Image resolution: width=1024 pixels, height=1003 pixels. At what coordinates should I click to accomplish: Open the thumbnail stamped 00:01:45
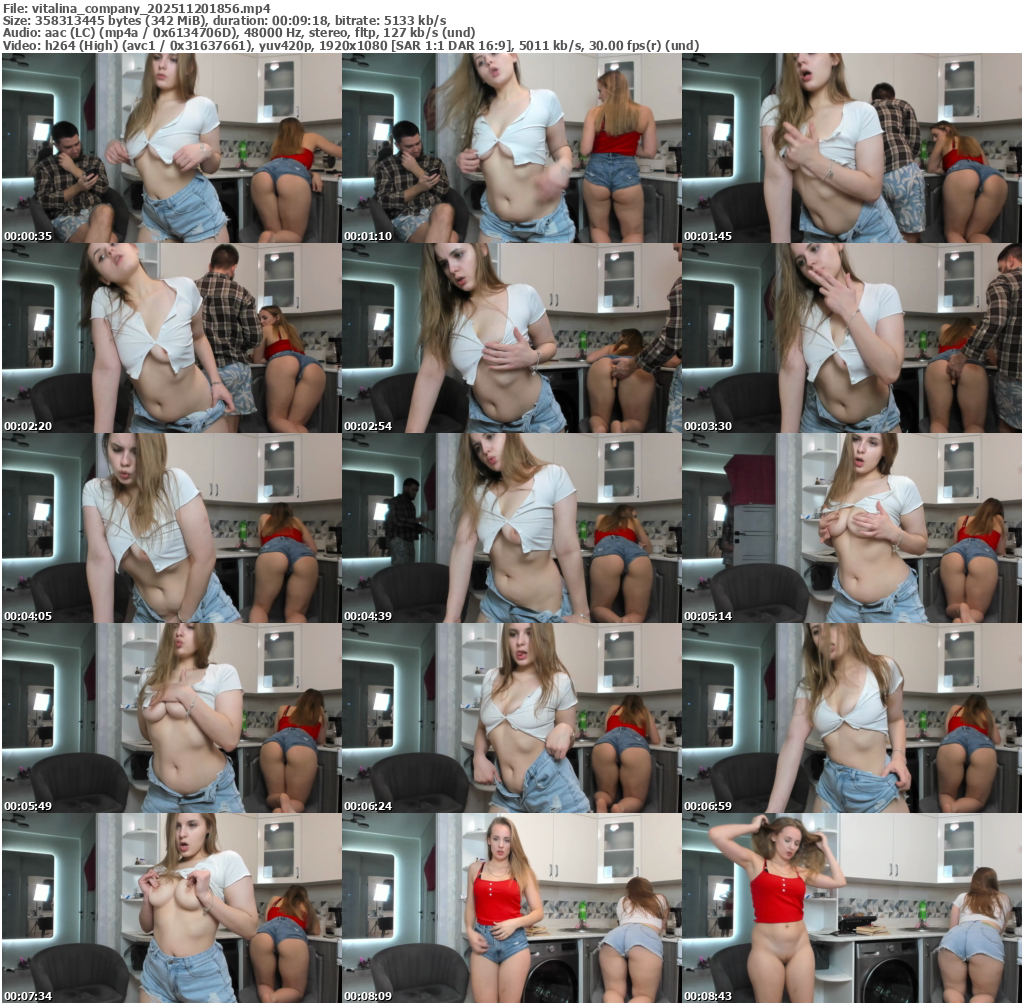[x=852, y=148]
